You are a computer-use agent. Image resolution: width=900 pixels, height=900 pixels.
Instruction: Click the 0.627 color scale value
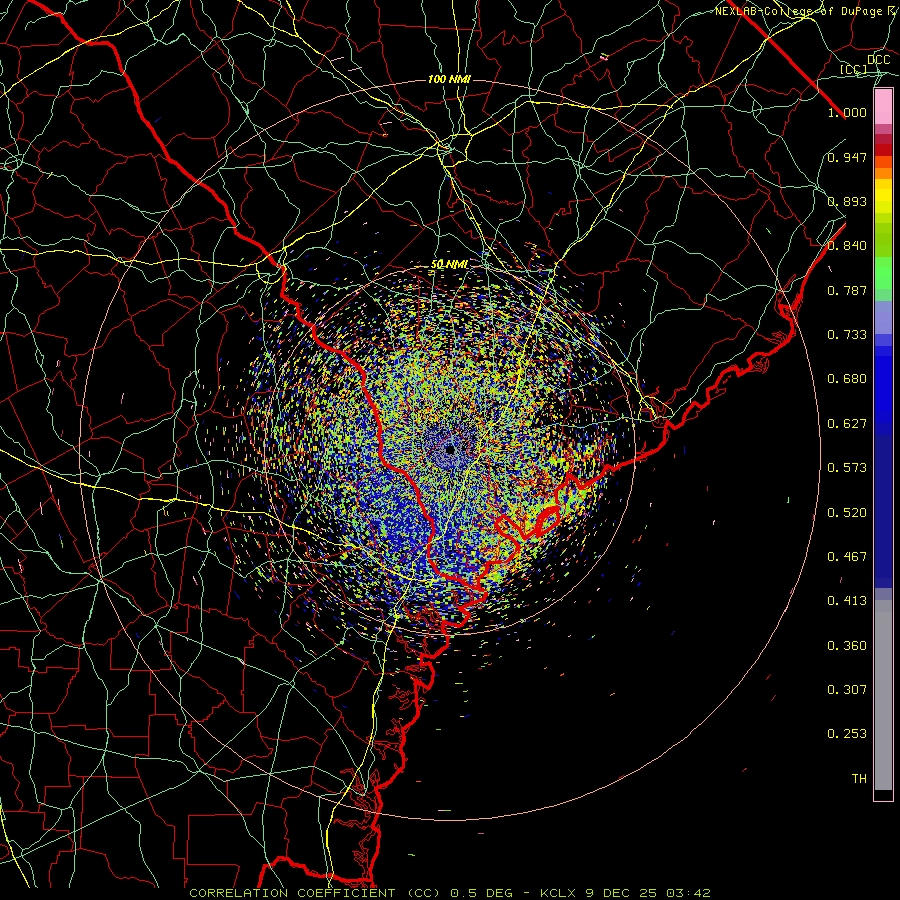[847, 424]
